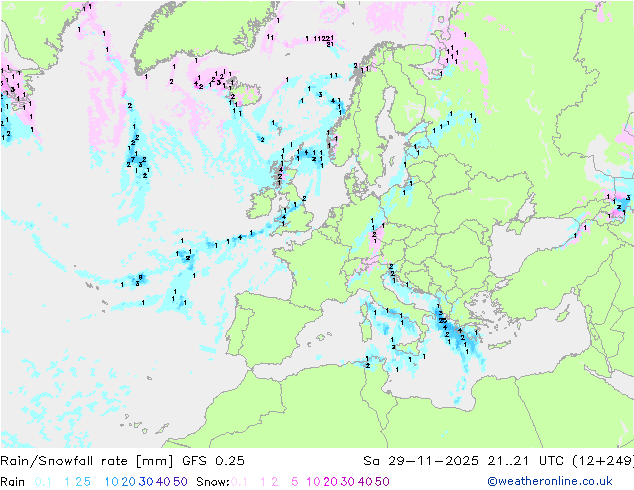Click the Rain legend value 10
634x490 pixels.
tap(111, 482)
